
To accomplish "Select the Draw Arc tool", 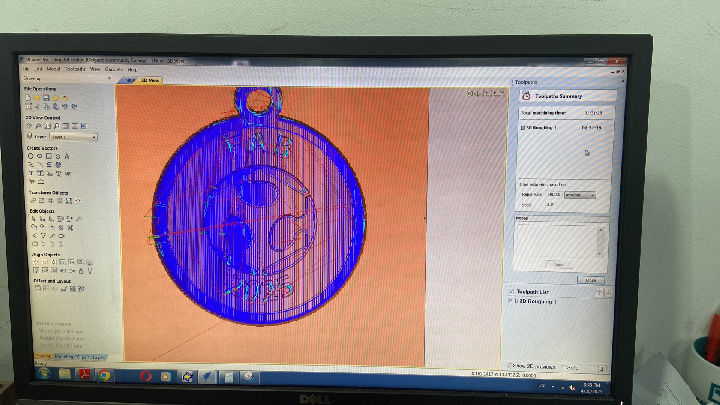I will (40, 164).
